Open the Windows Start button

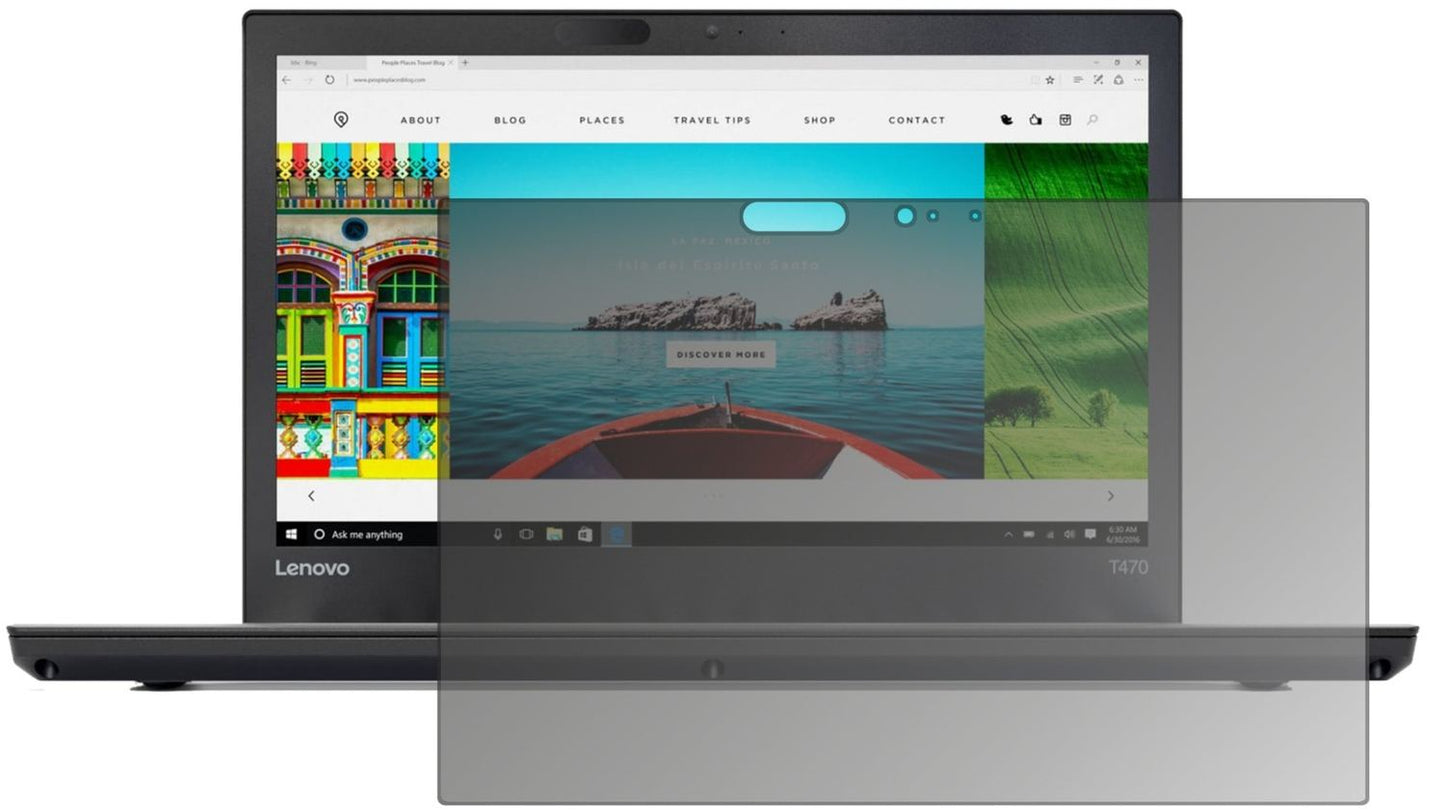[x=293, y=534]
